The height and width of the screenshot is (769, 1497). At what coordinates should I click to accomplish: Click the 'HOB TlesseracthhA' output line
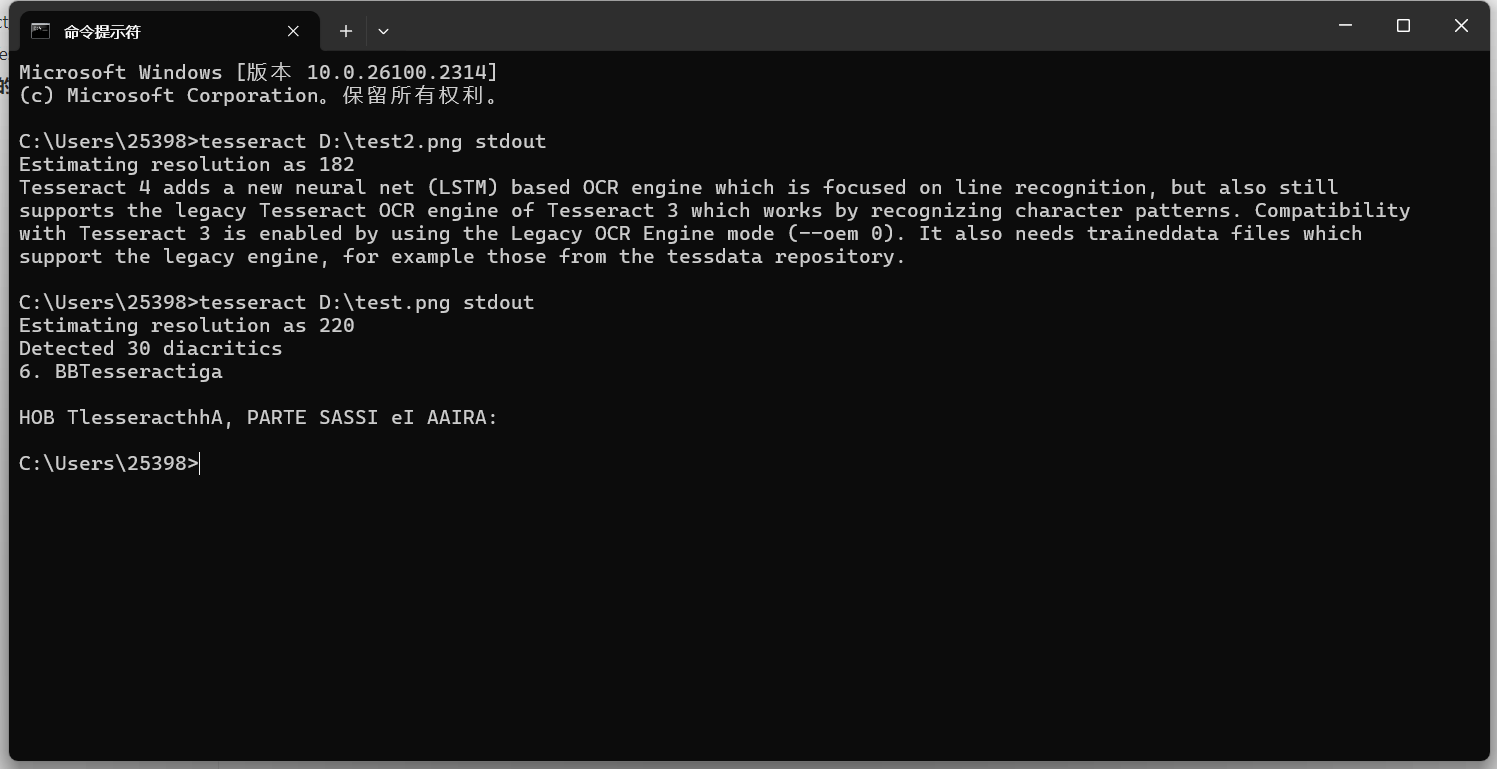point(258,417)
